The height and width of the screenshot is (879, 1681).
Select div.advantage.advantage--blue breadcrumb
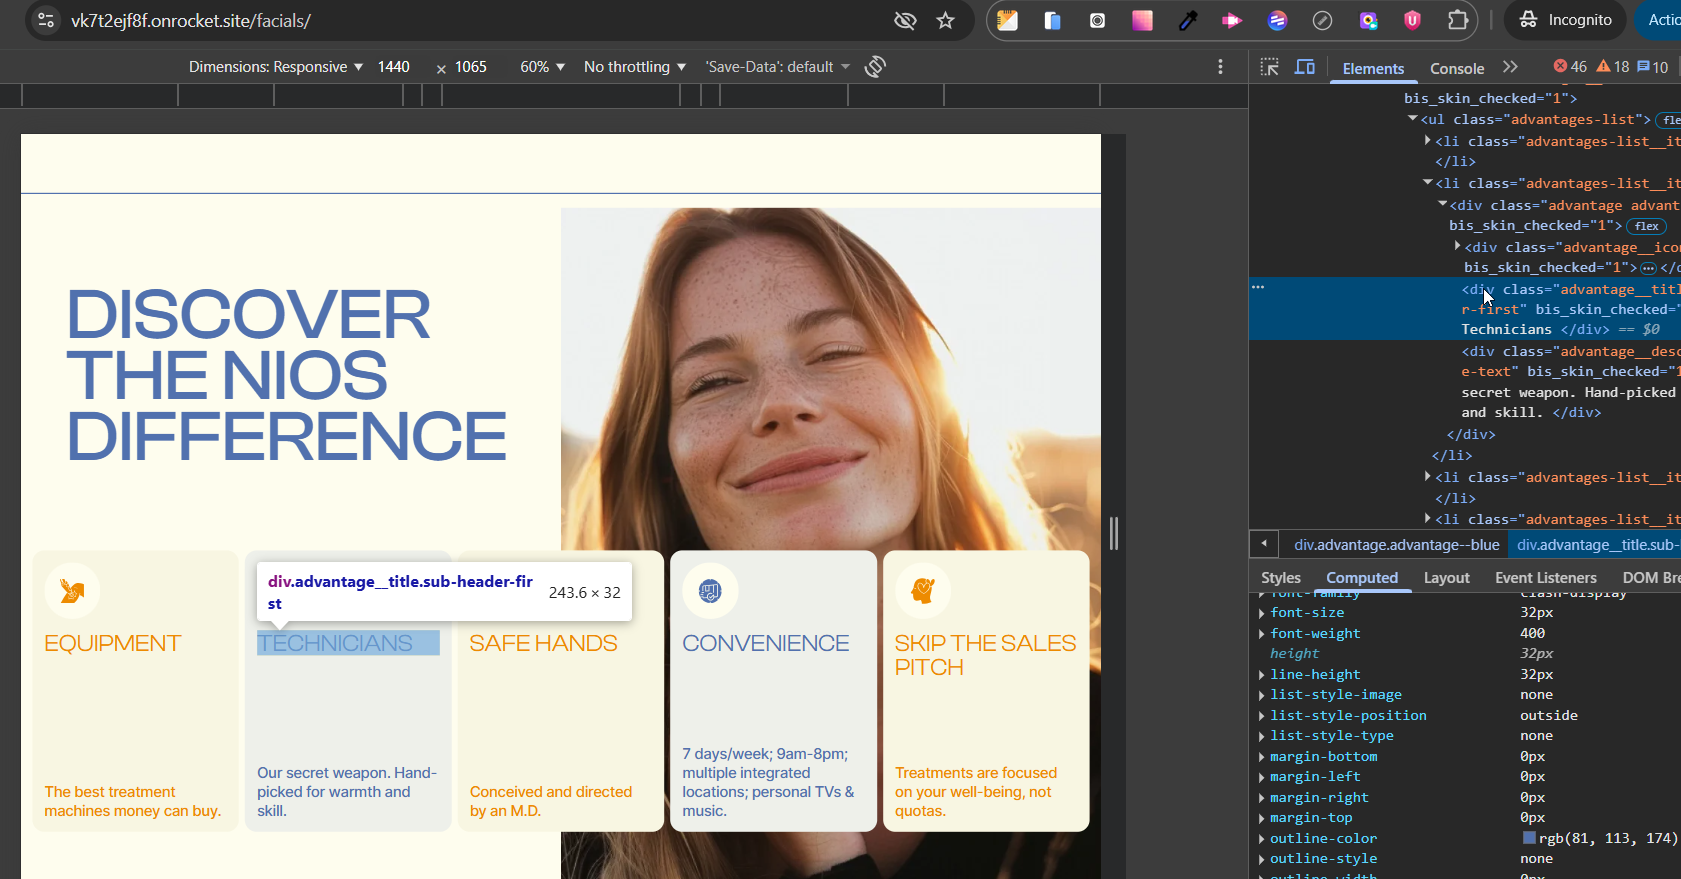click(1396, 545)
